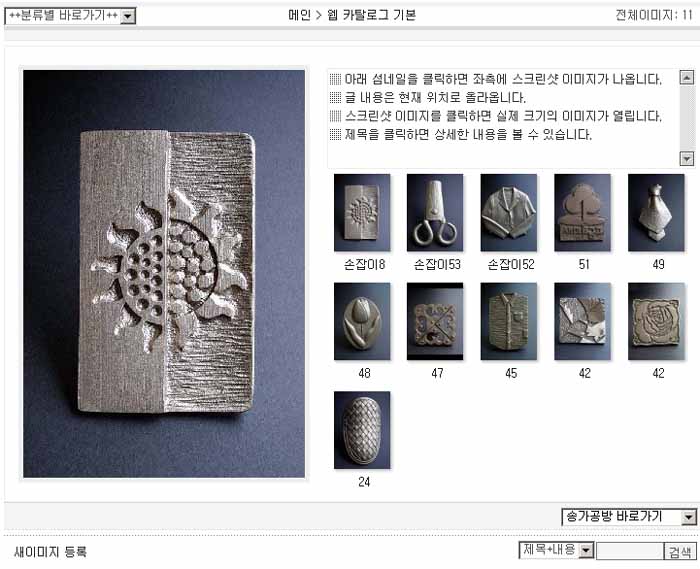Click the 손잡이53 title link
Screen dimensions: 700x569
pos(437,264)
